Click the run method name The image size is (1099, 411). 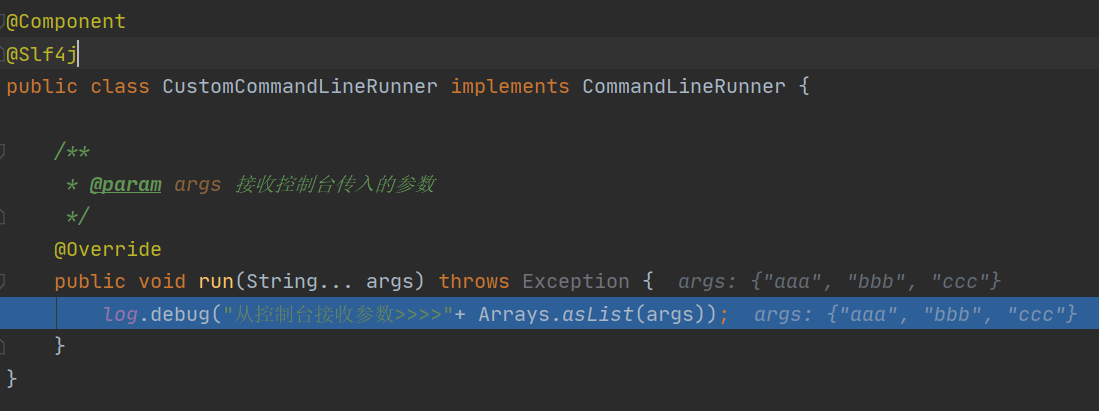point(217,281)
